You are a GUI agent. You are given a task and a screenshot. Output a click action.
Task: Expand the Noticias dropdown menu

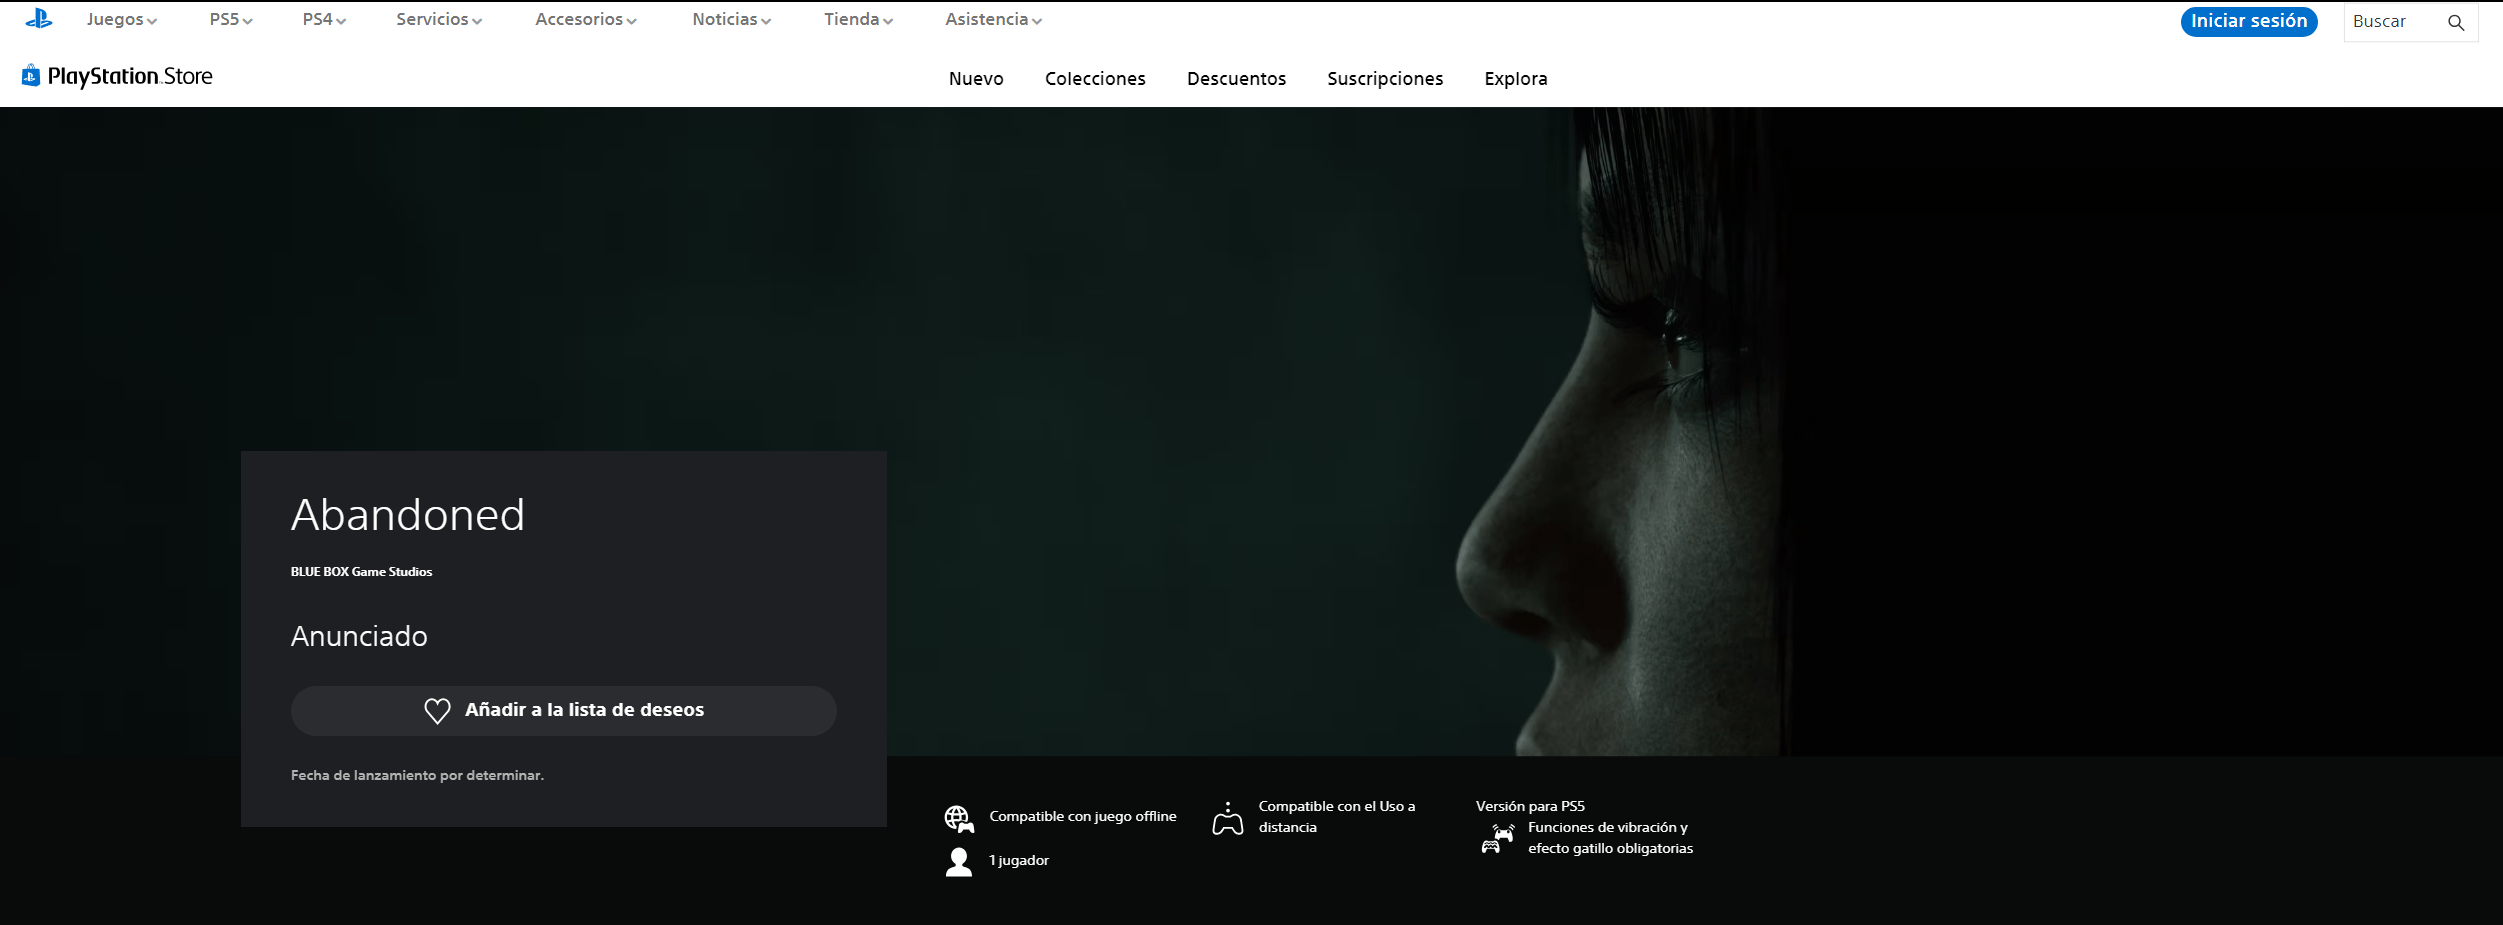[x=732, y=20]
